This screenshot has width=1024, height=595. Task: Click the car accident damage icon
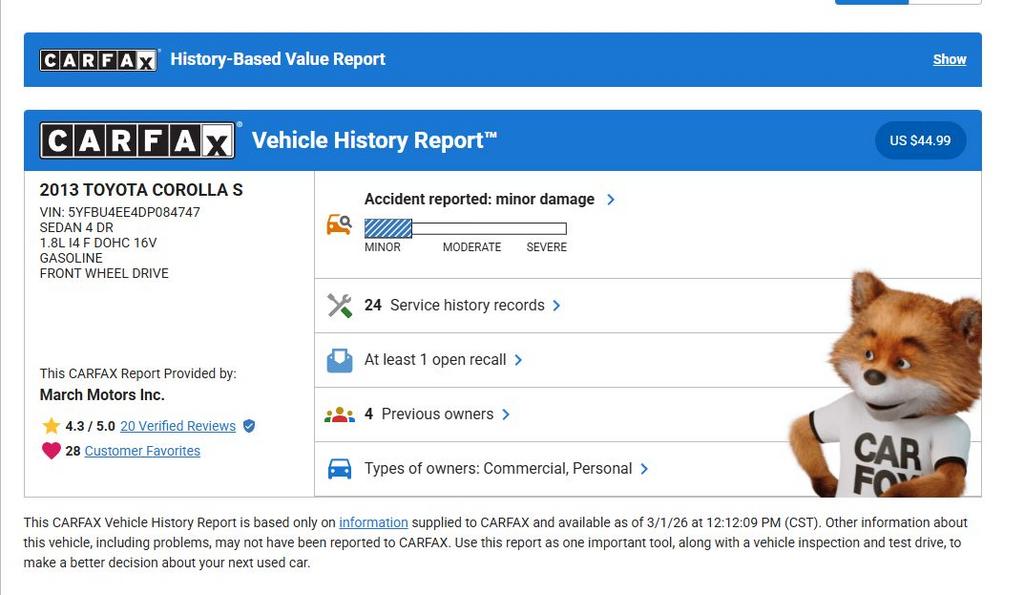[339, 225]
